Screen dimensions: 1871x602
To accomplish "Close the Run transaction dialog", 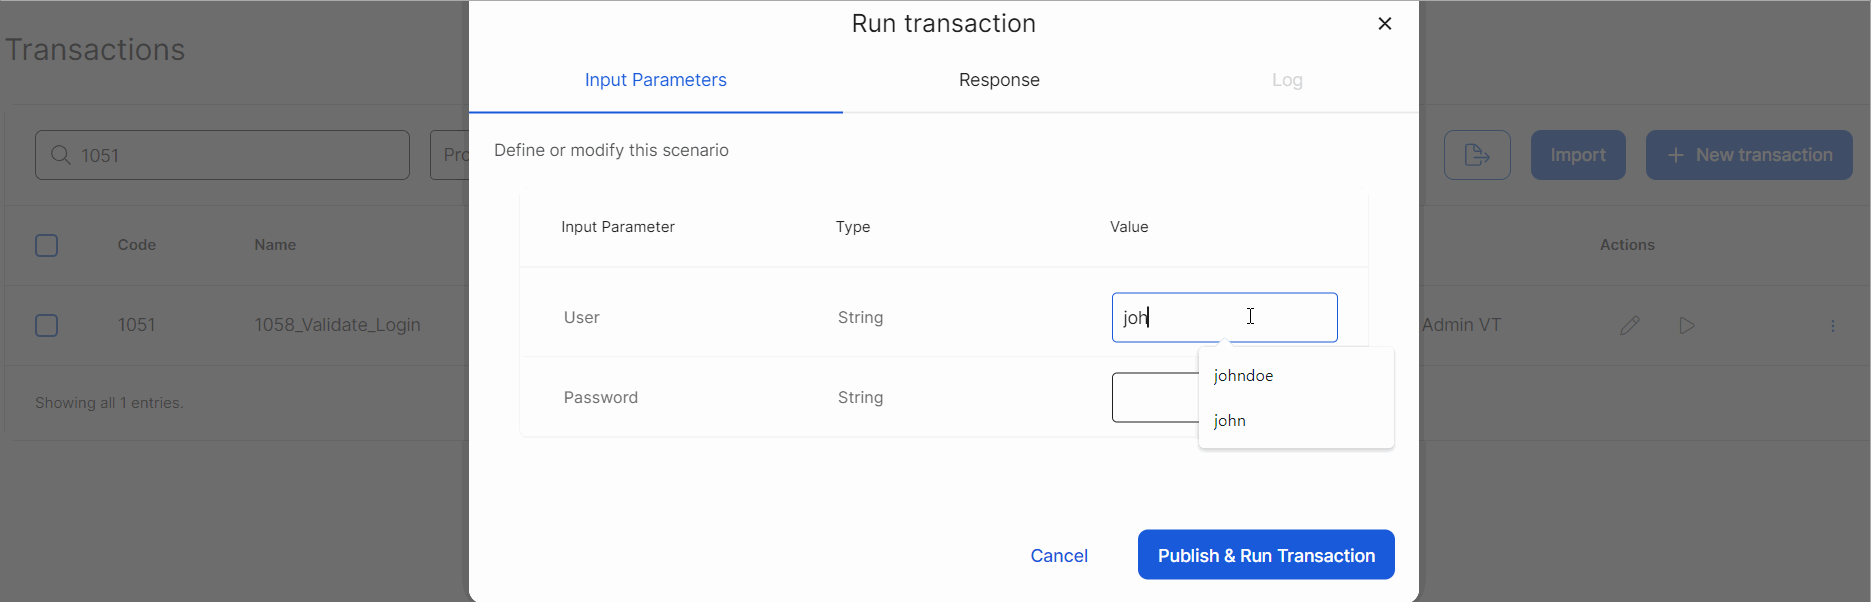I will pos(1384,24).
